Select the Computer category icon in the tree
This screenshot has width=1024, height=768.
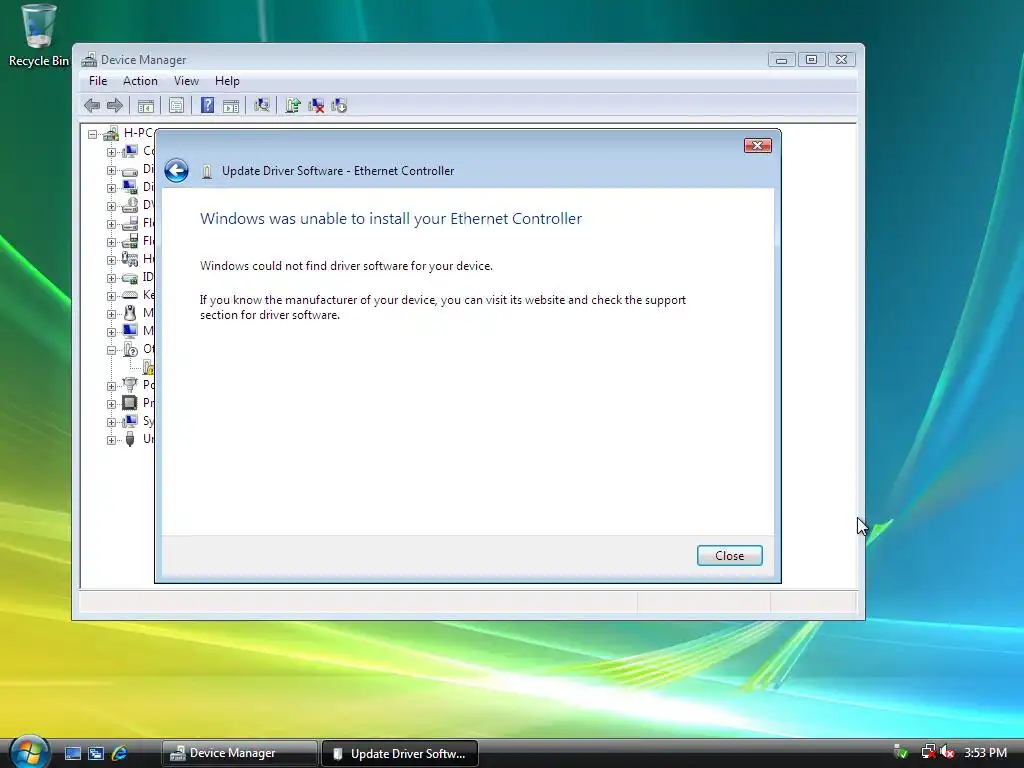coord(130,151)
